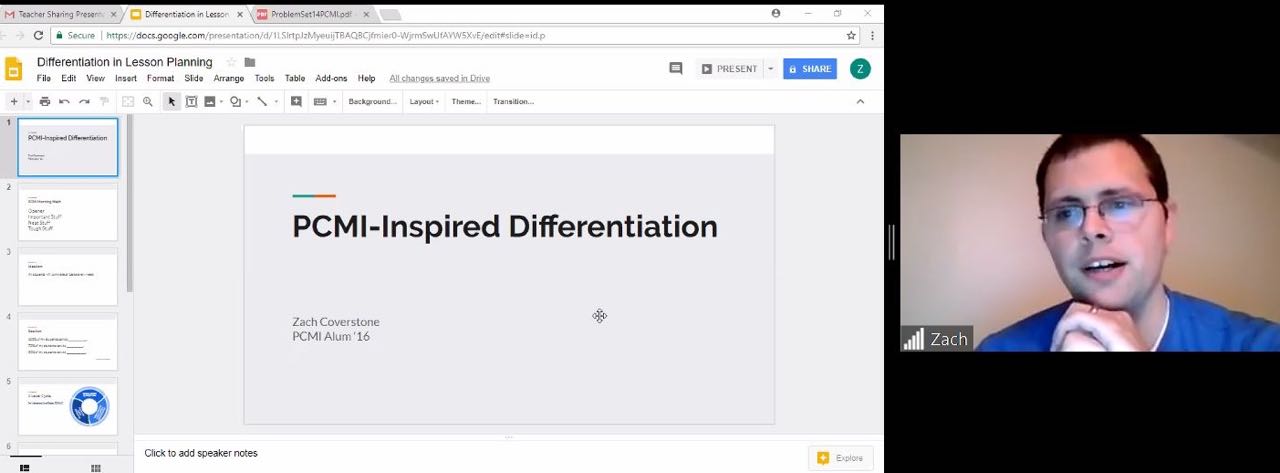Image resolution: width=1280 pixels, height=473 pixels.
Task: Select the arrow cursor tool
Action: [x=172, y=101]
